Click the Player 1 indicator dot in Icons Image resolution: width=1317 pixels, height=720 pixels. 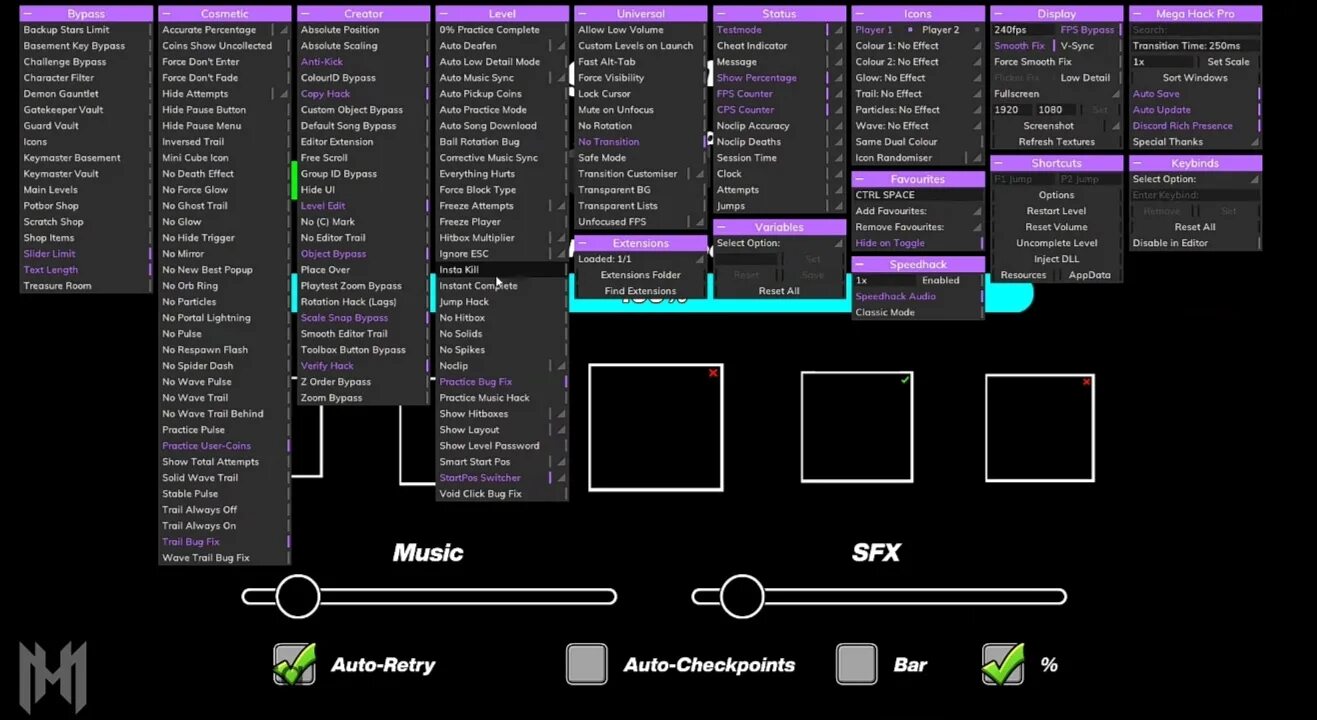click(x=908, y=30)
